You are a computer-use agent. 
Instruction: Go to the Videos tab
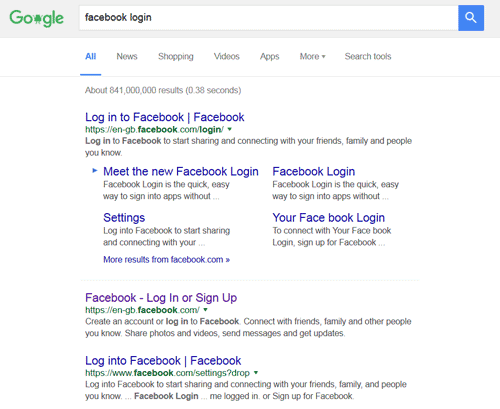(x=227, y=56)
